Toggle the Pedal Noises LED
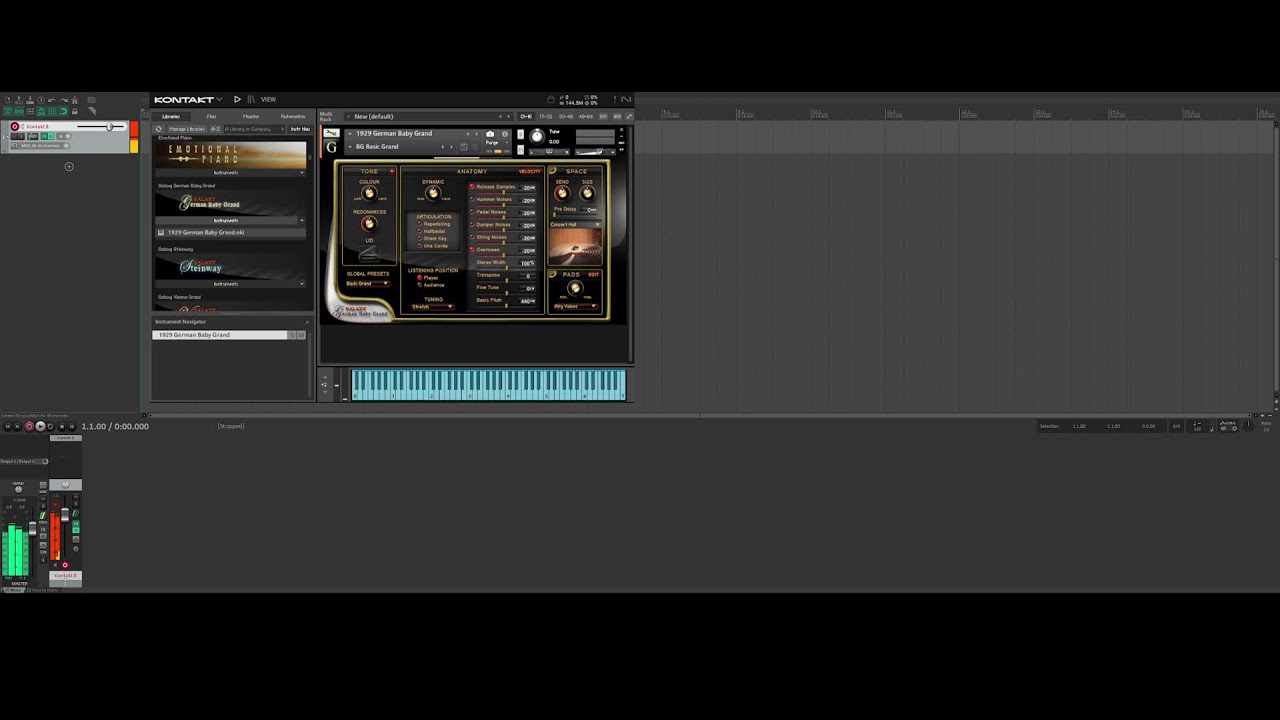Viewport: 1280px width, 720px height. point(472,212)
